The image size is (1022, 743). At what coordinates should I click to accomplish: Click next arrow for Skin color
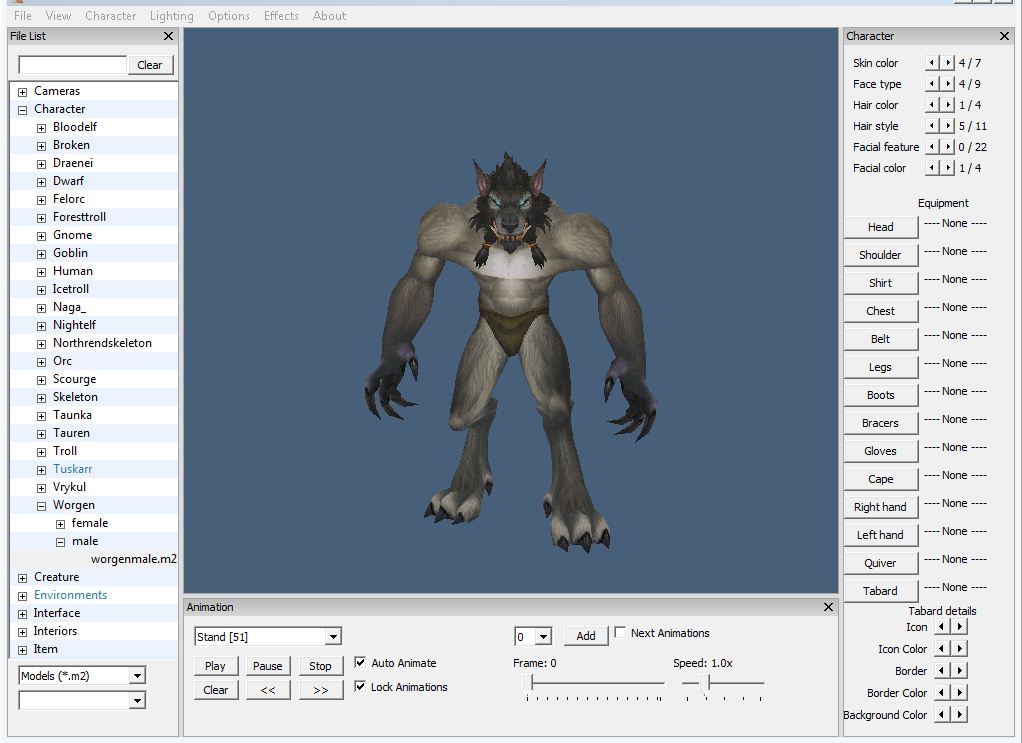coord(948,63)
